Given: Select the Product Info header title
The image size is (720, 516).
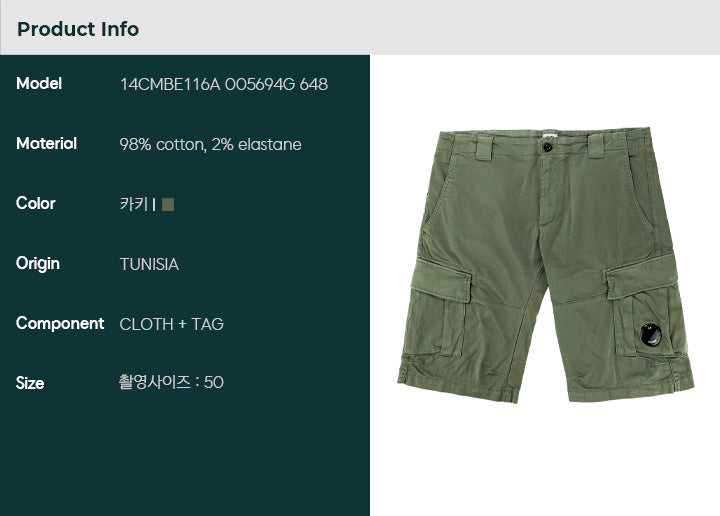Looking at the screenshot, I should pyautogui.click(x=78, y=29).
